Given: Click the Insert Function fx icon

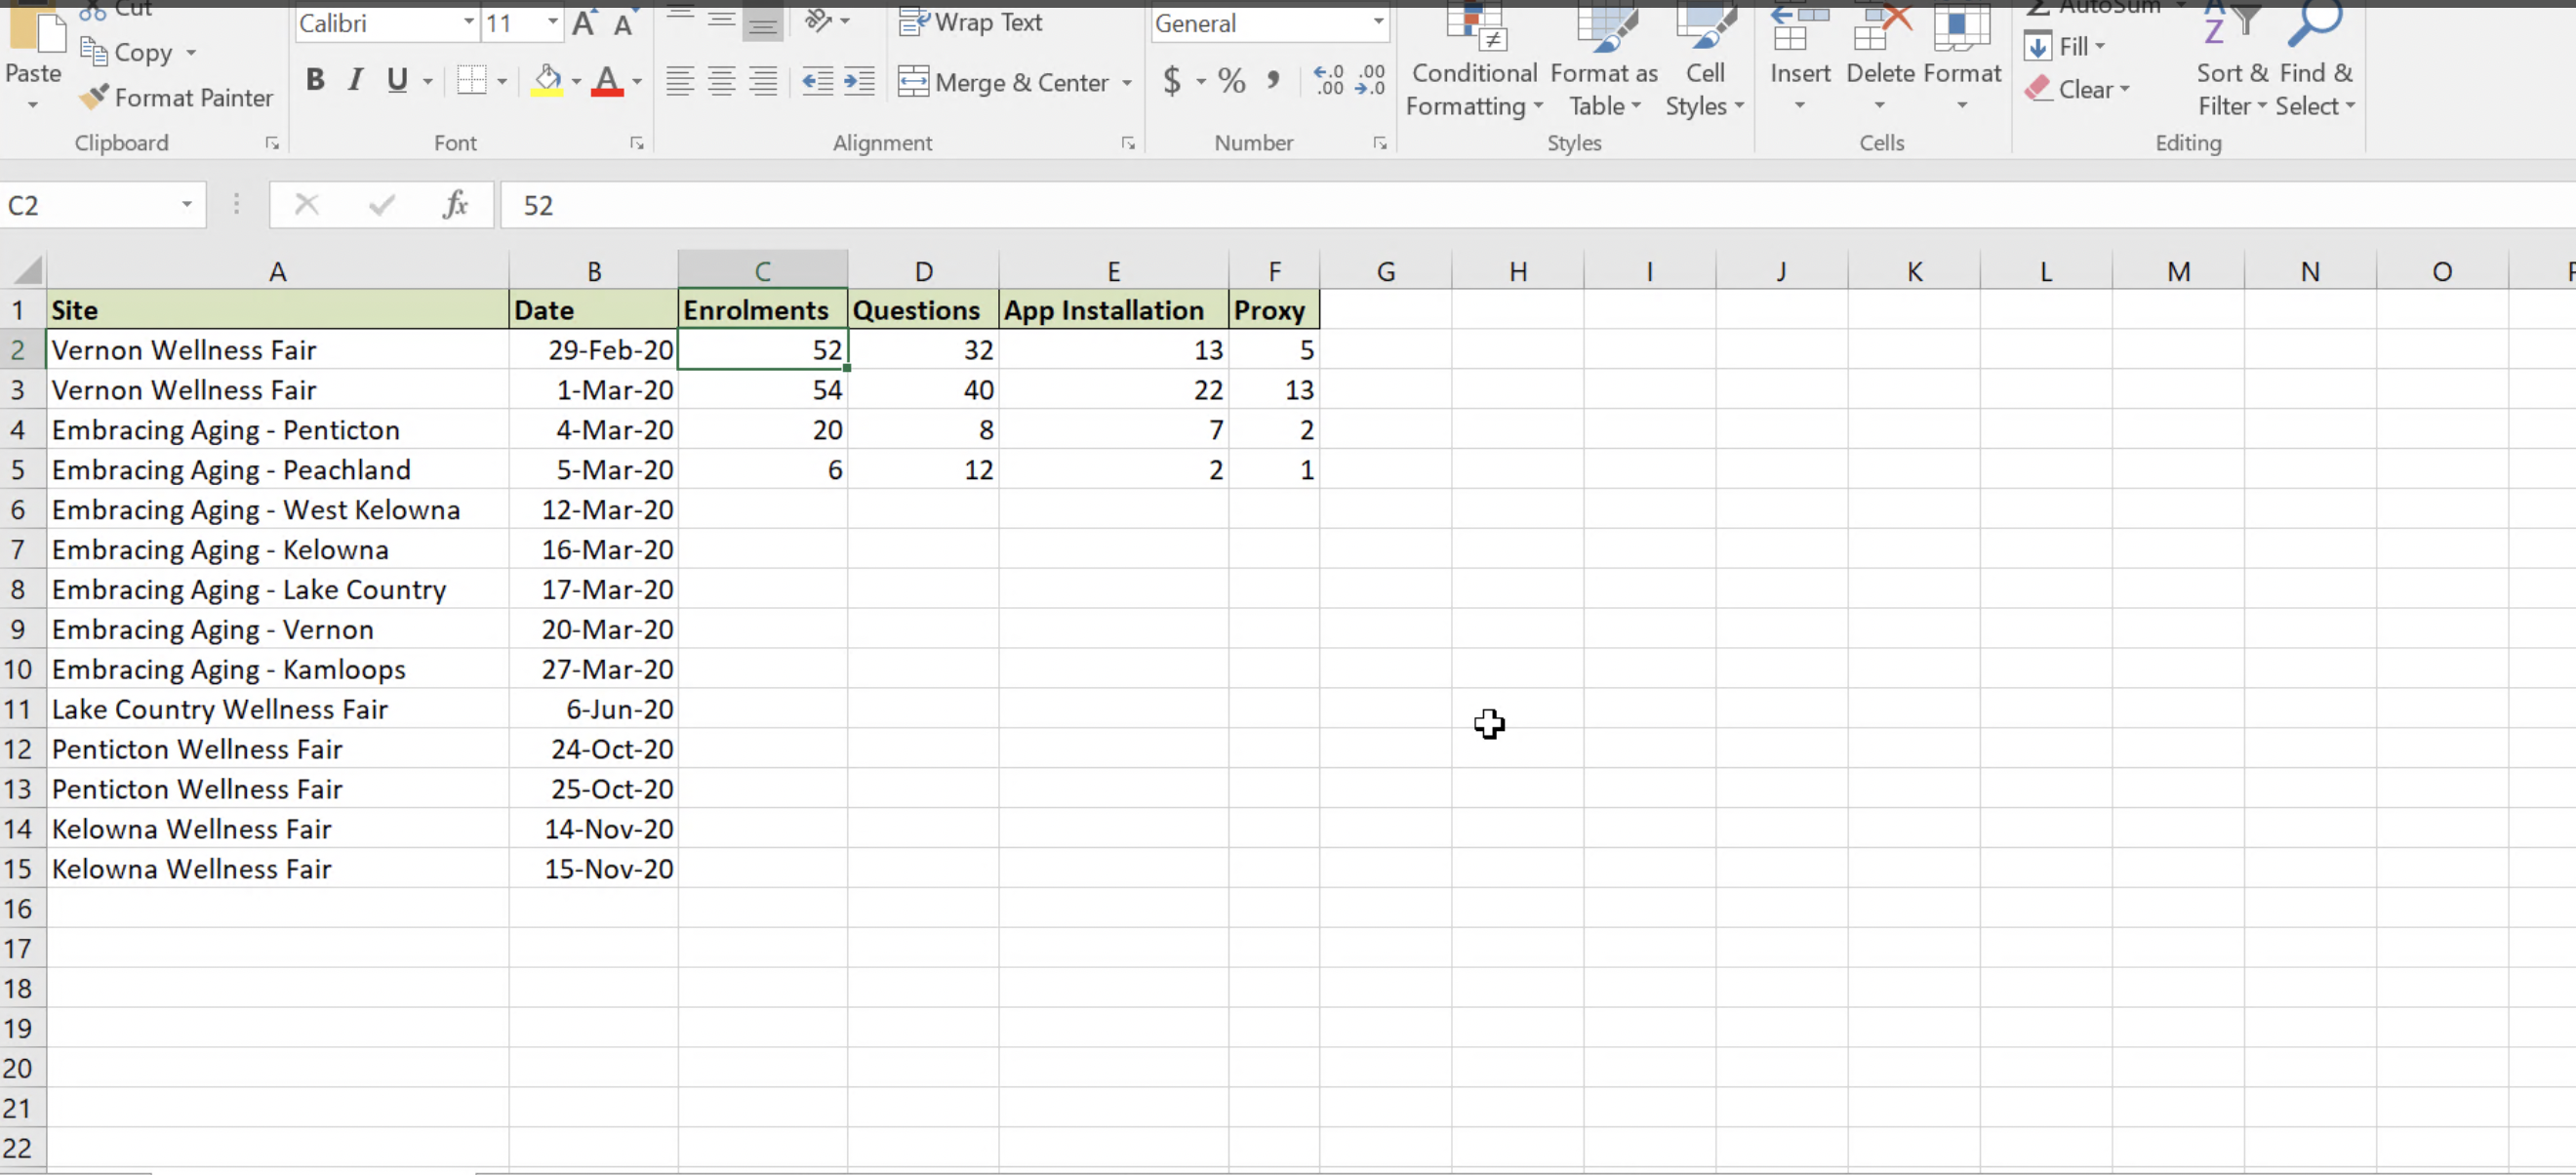Looking at the screenshot, I should 455,205.
